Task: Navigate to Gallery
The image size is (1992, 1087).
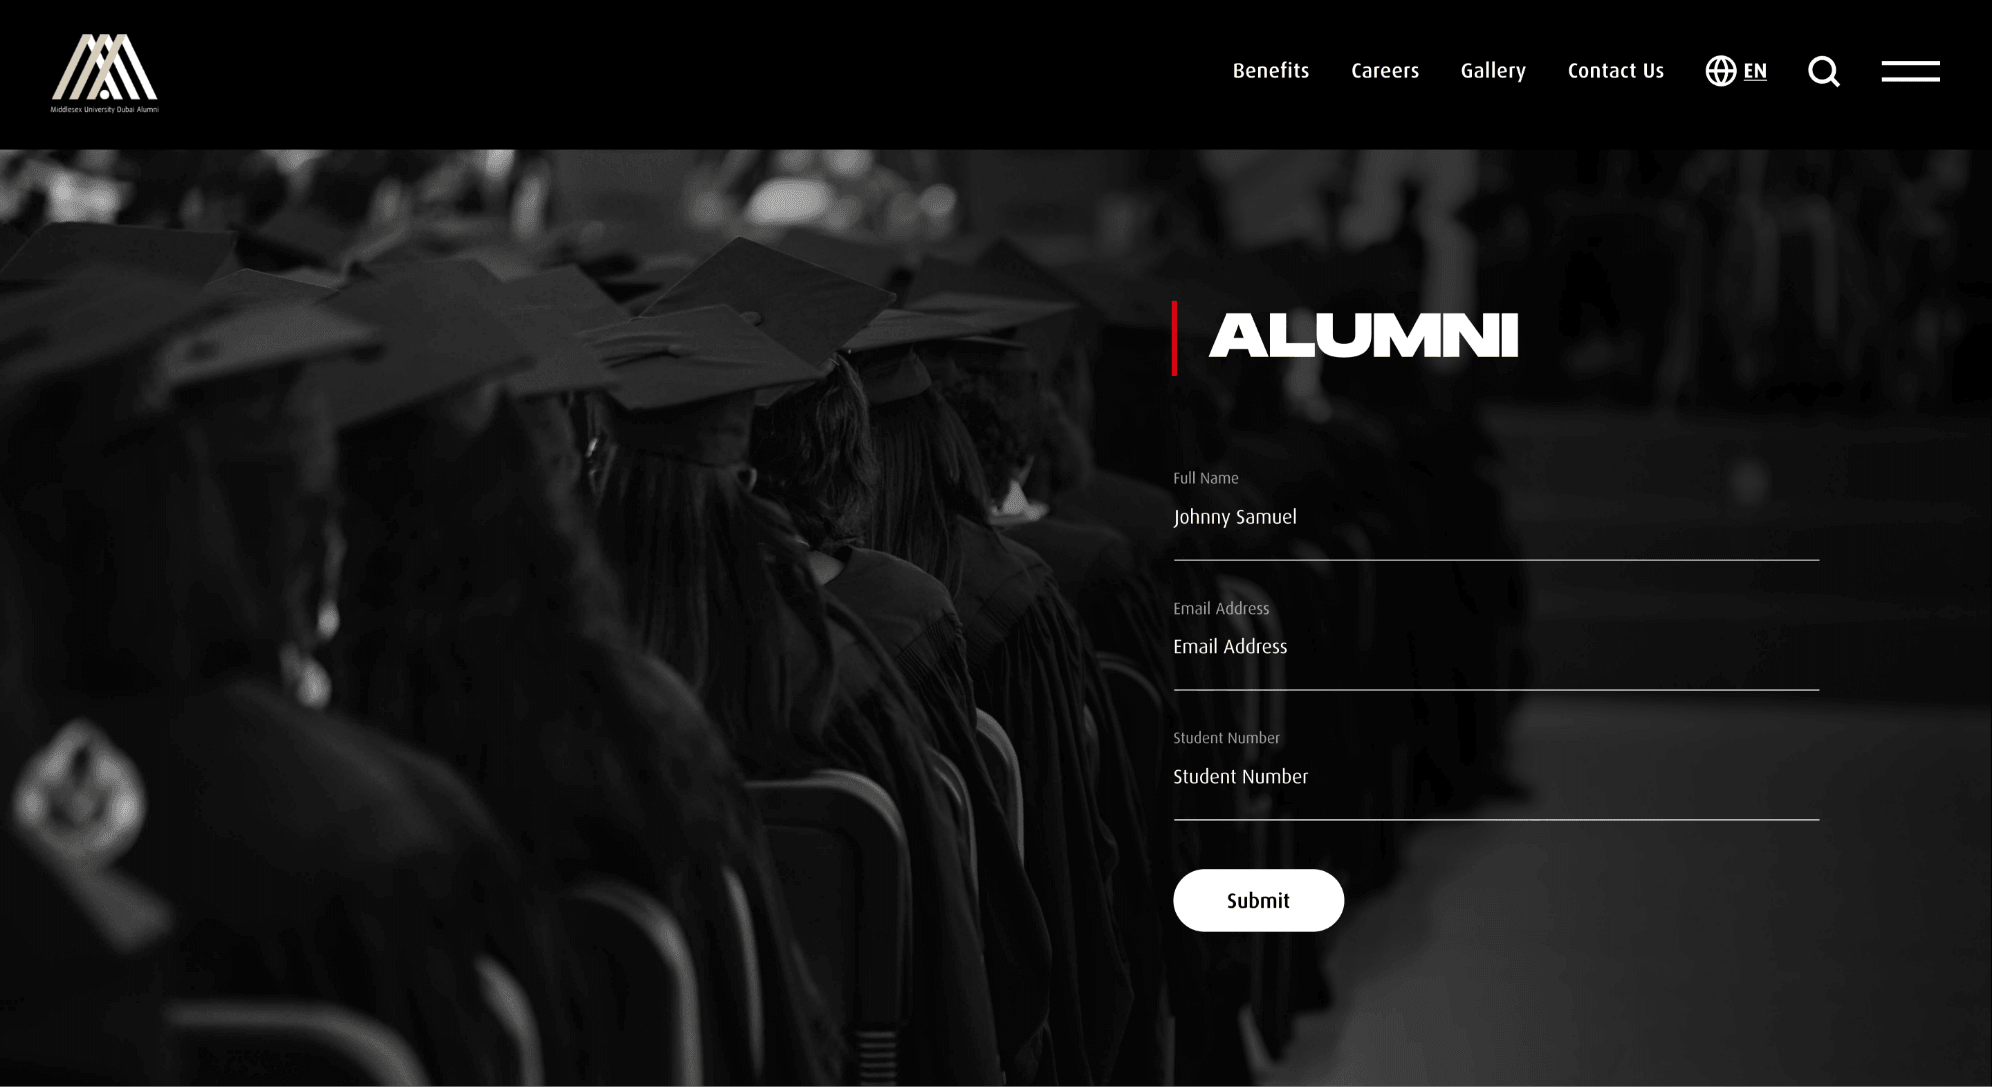Action: [1493, 71]
